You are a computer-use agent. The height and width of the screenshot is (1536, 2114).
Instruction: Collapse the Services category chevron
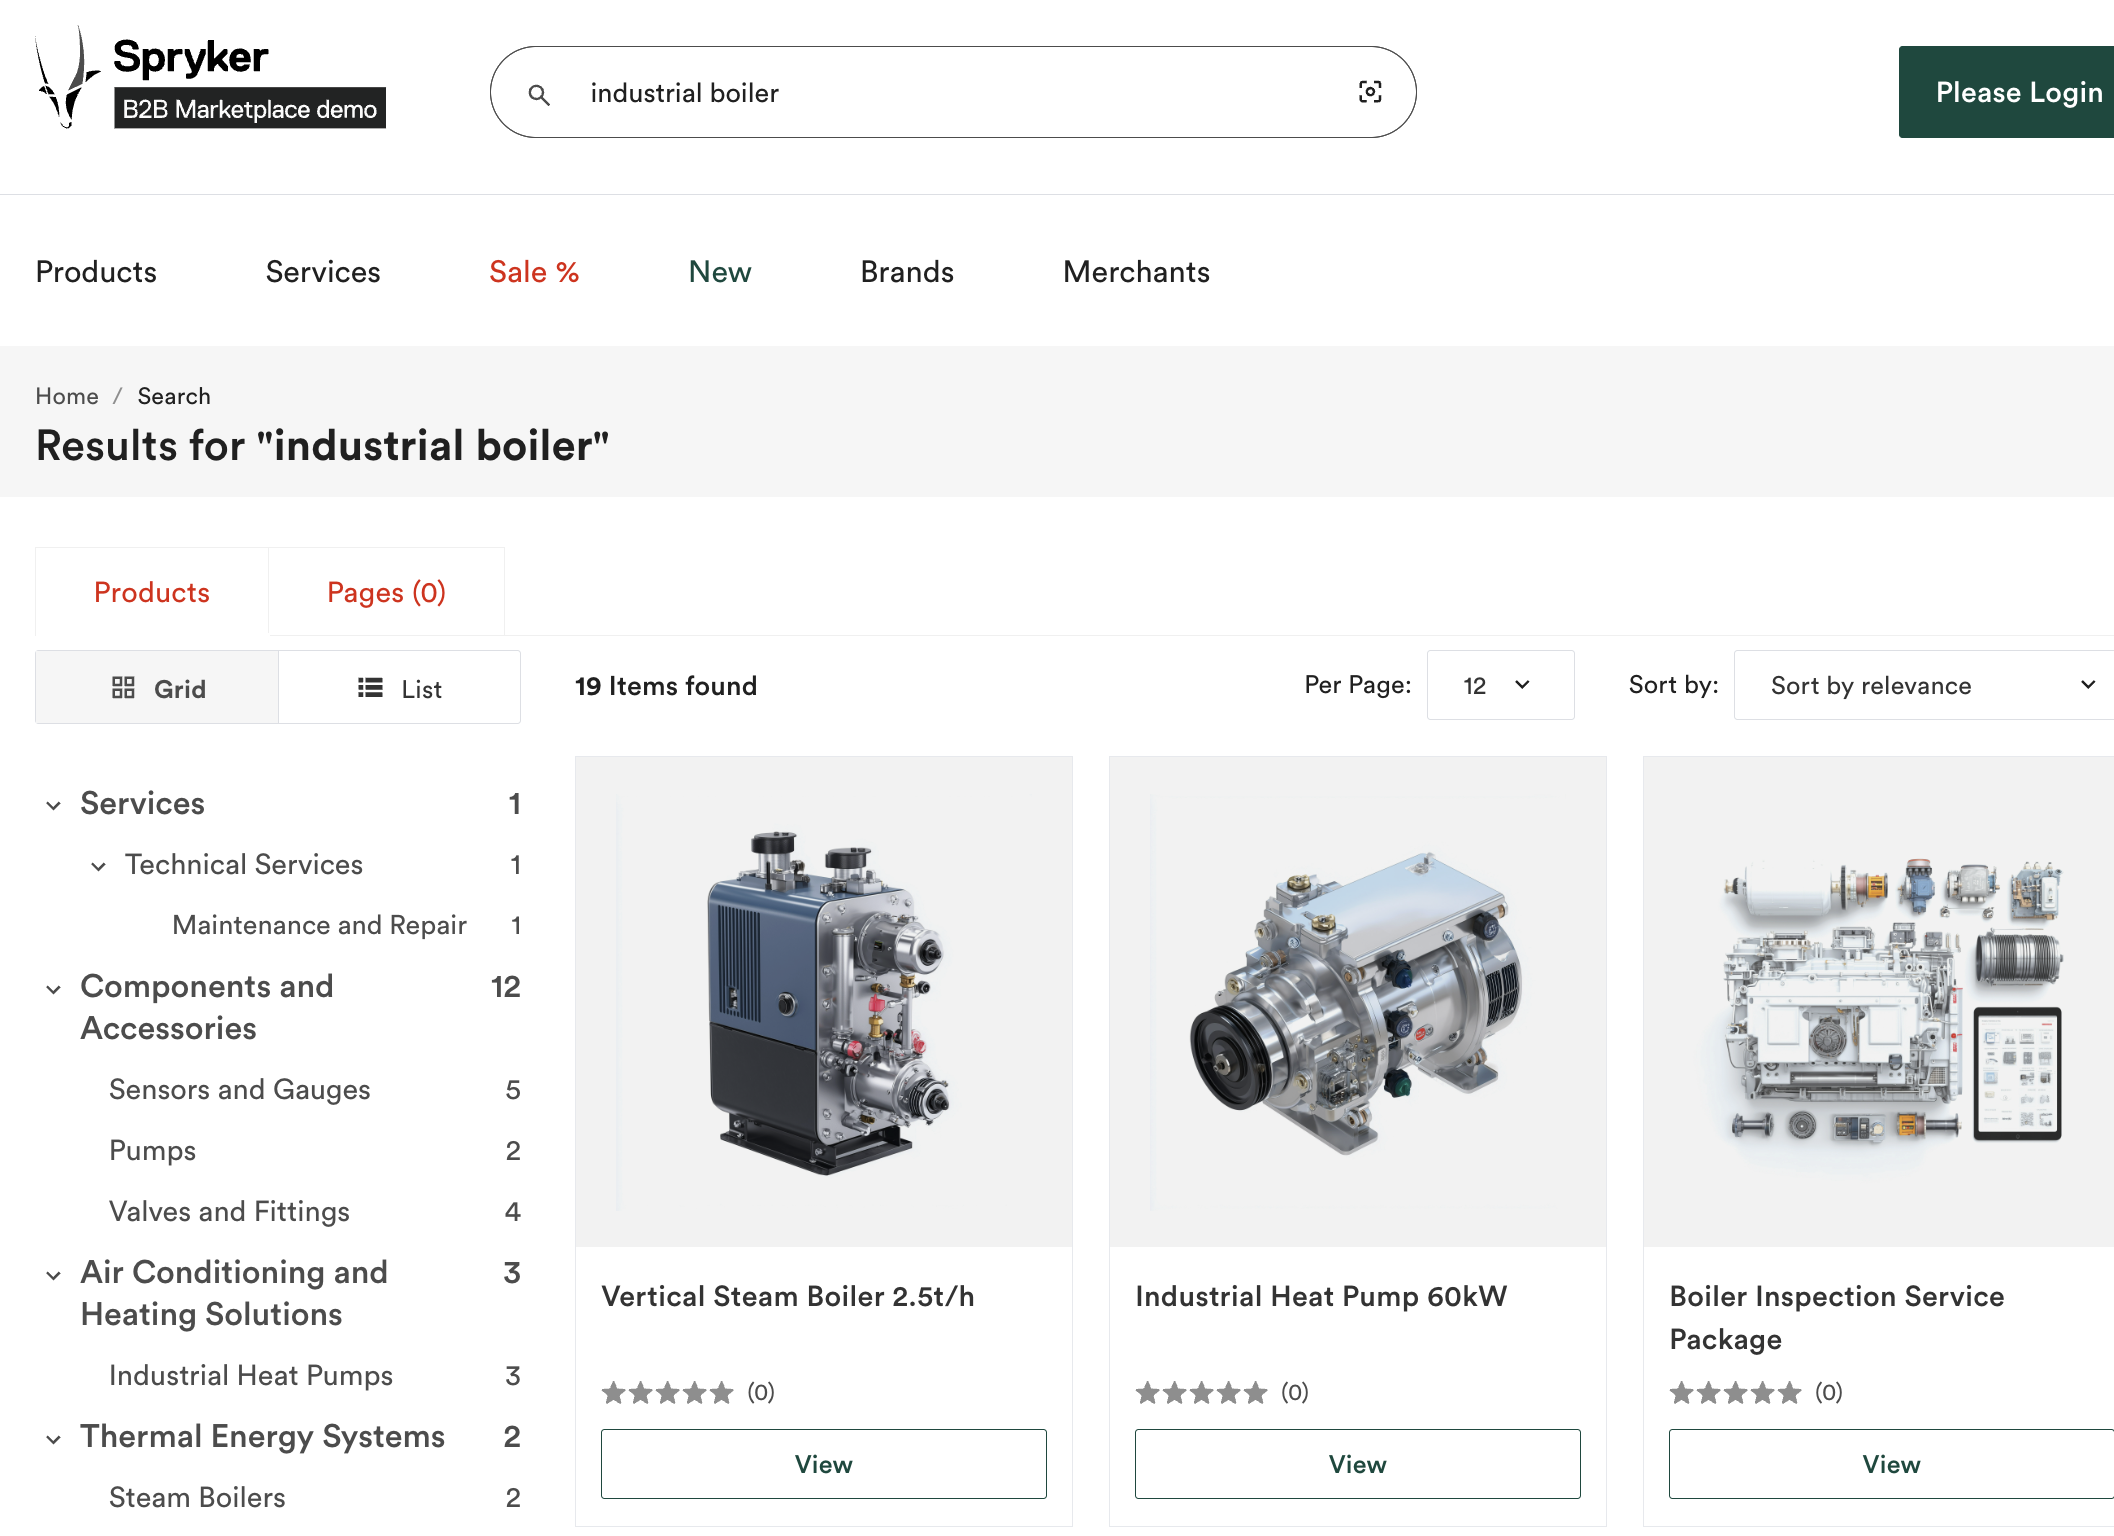click(54, 805)
